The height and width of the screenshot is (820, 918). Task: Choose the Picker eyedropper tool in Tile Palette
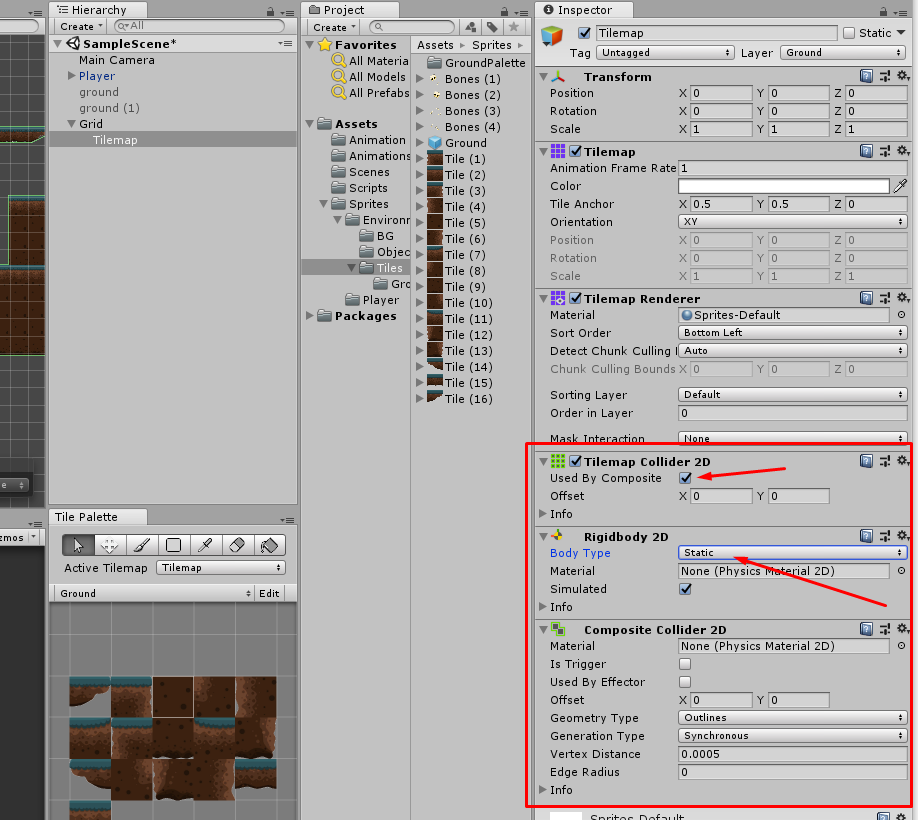pos(202,546)
